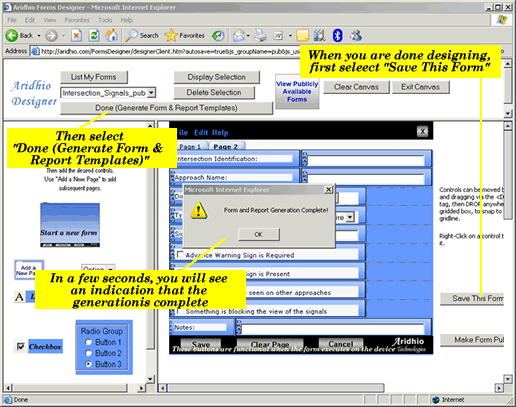Open Favorites star in the toolbar
Image resolution: width=516 pixels, height=407 pixels.
171,35
